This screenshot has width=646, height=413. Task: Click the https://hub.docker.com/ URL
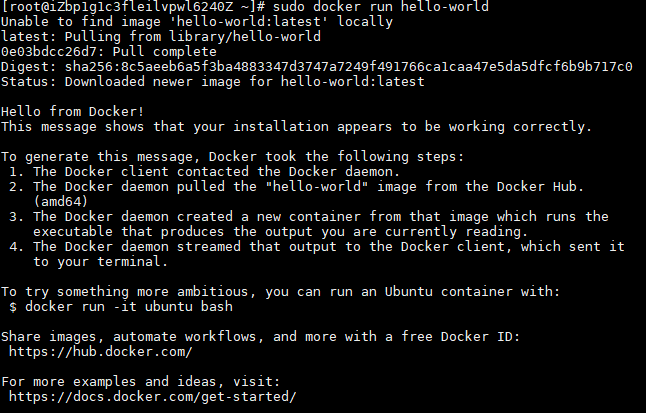(100, 352)
